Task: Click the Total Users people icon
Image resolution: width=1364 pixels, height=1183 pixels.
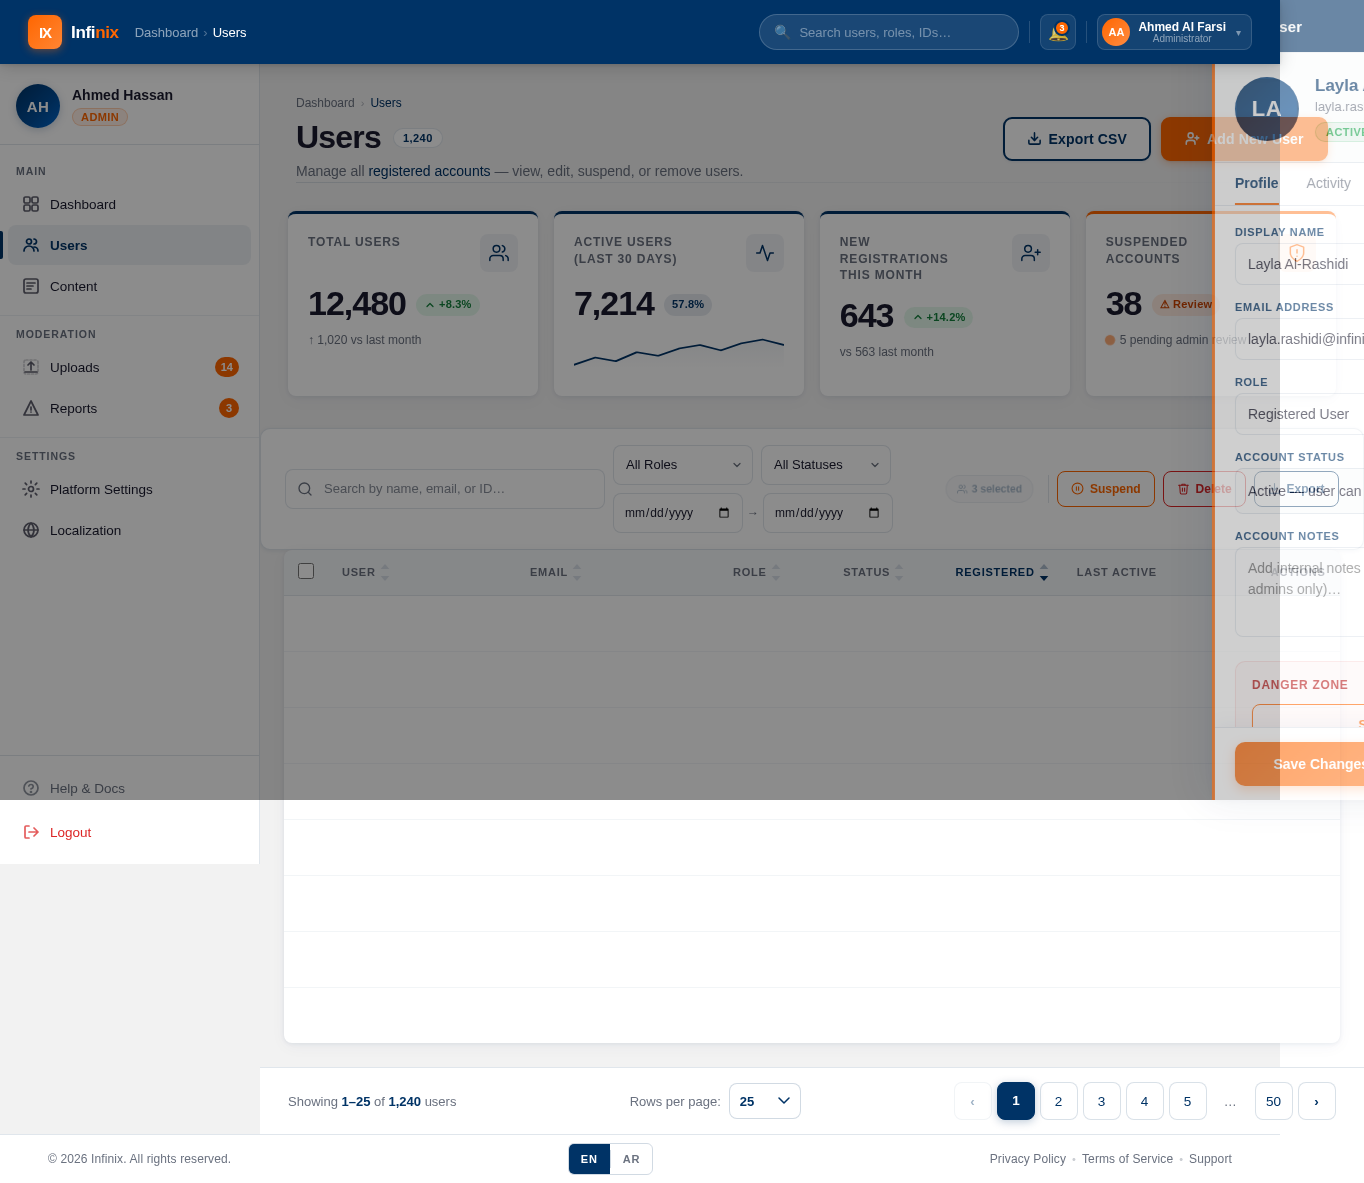Action: 499,253
